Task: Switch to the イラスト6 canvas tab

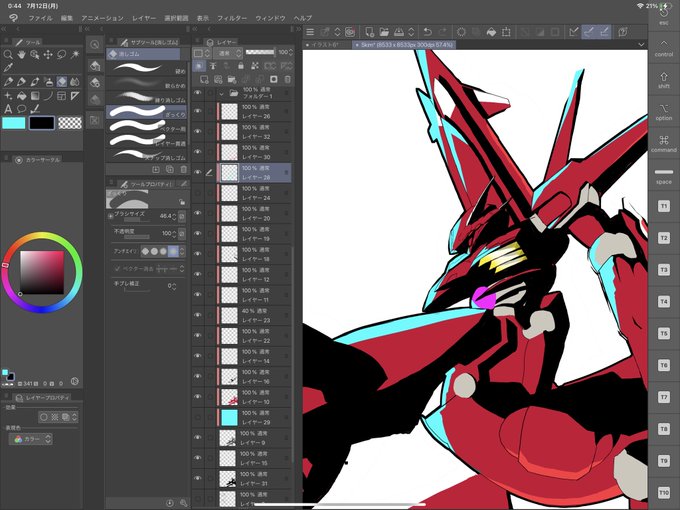Action: (x=327, y=44)
